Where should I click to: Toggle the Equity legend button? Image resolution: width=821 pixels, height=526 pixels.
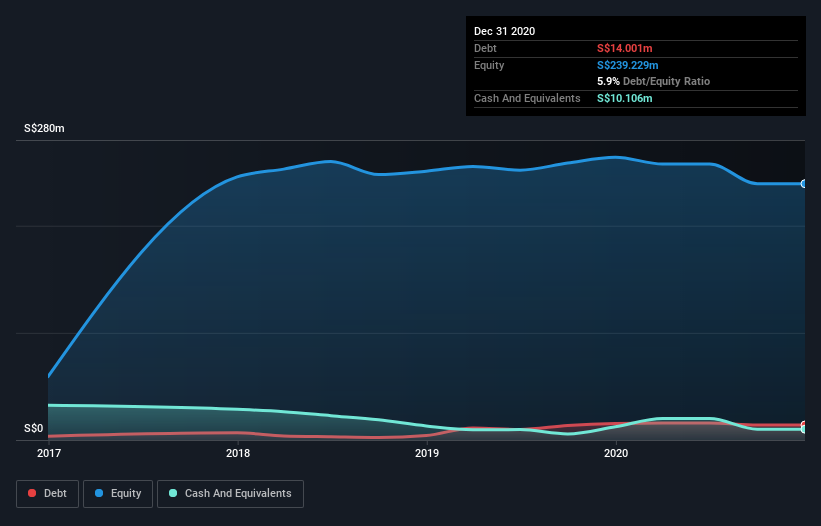(x=118, y=494)
